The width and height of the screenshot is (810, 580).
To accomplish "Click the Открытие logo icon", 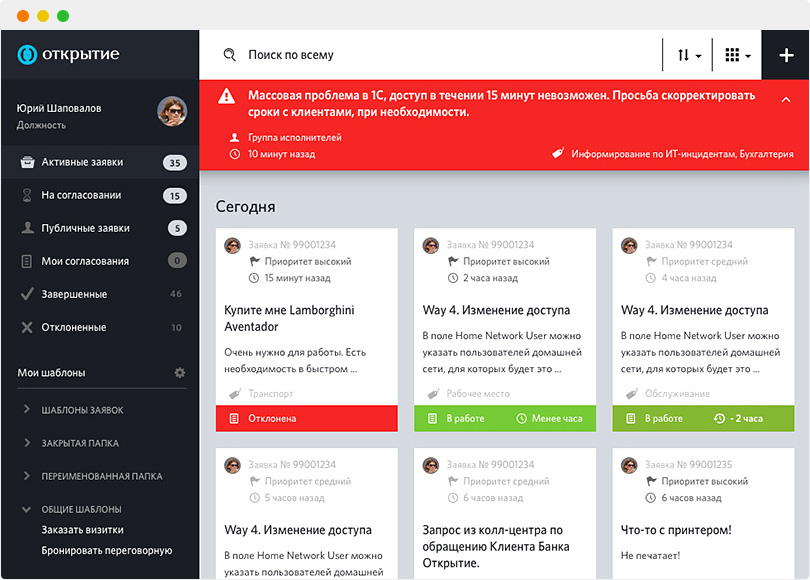I will point(27,54).
